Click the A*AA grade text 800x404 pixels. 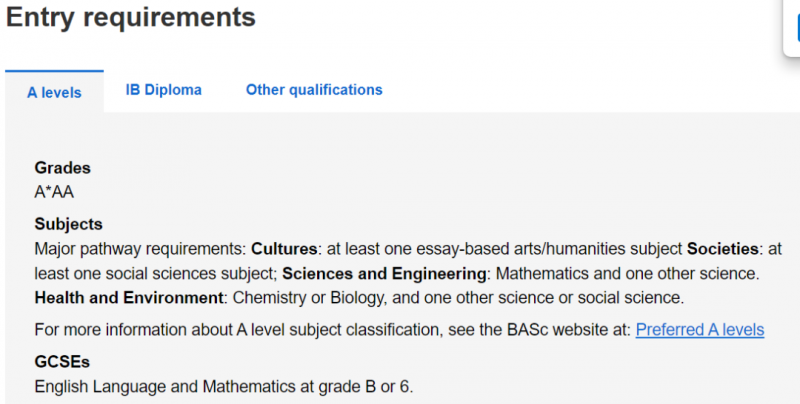(54, 192)
